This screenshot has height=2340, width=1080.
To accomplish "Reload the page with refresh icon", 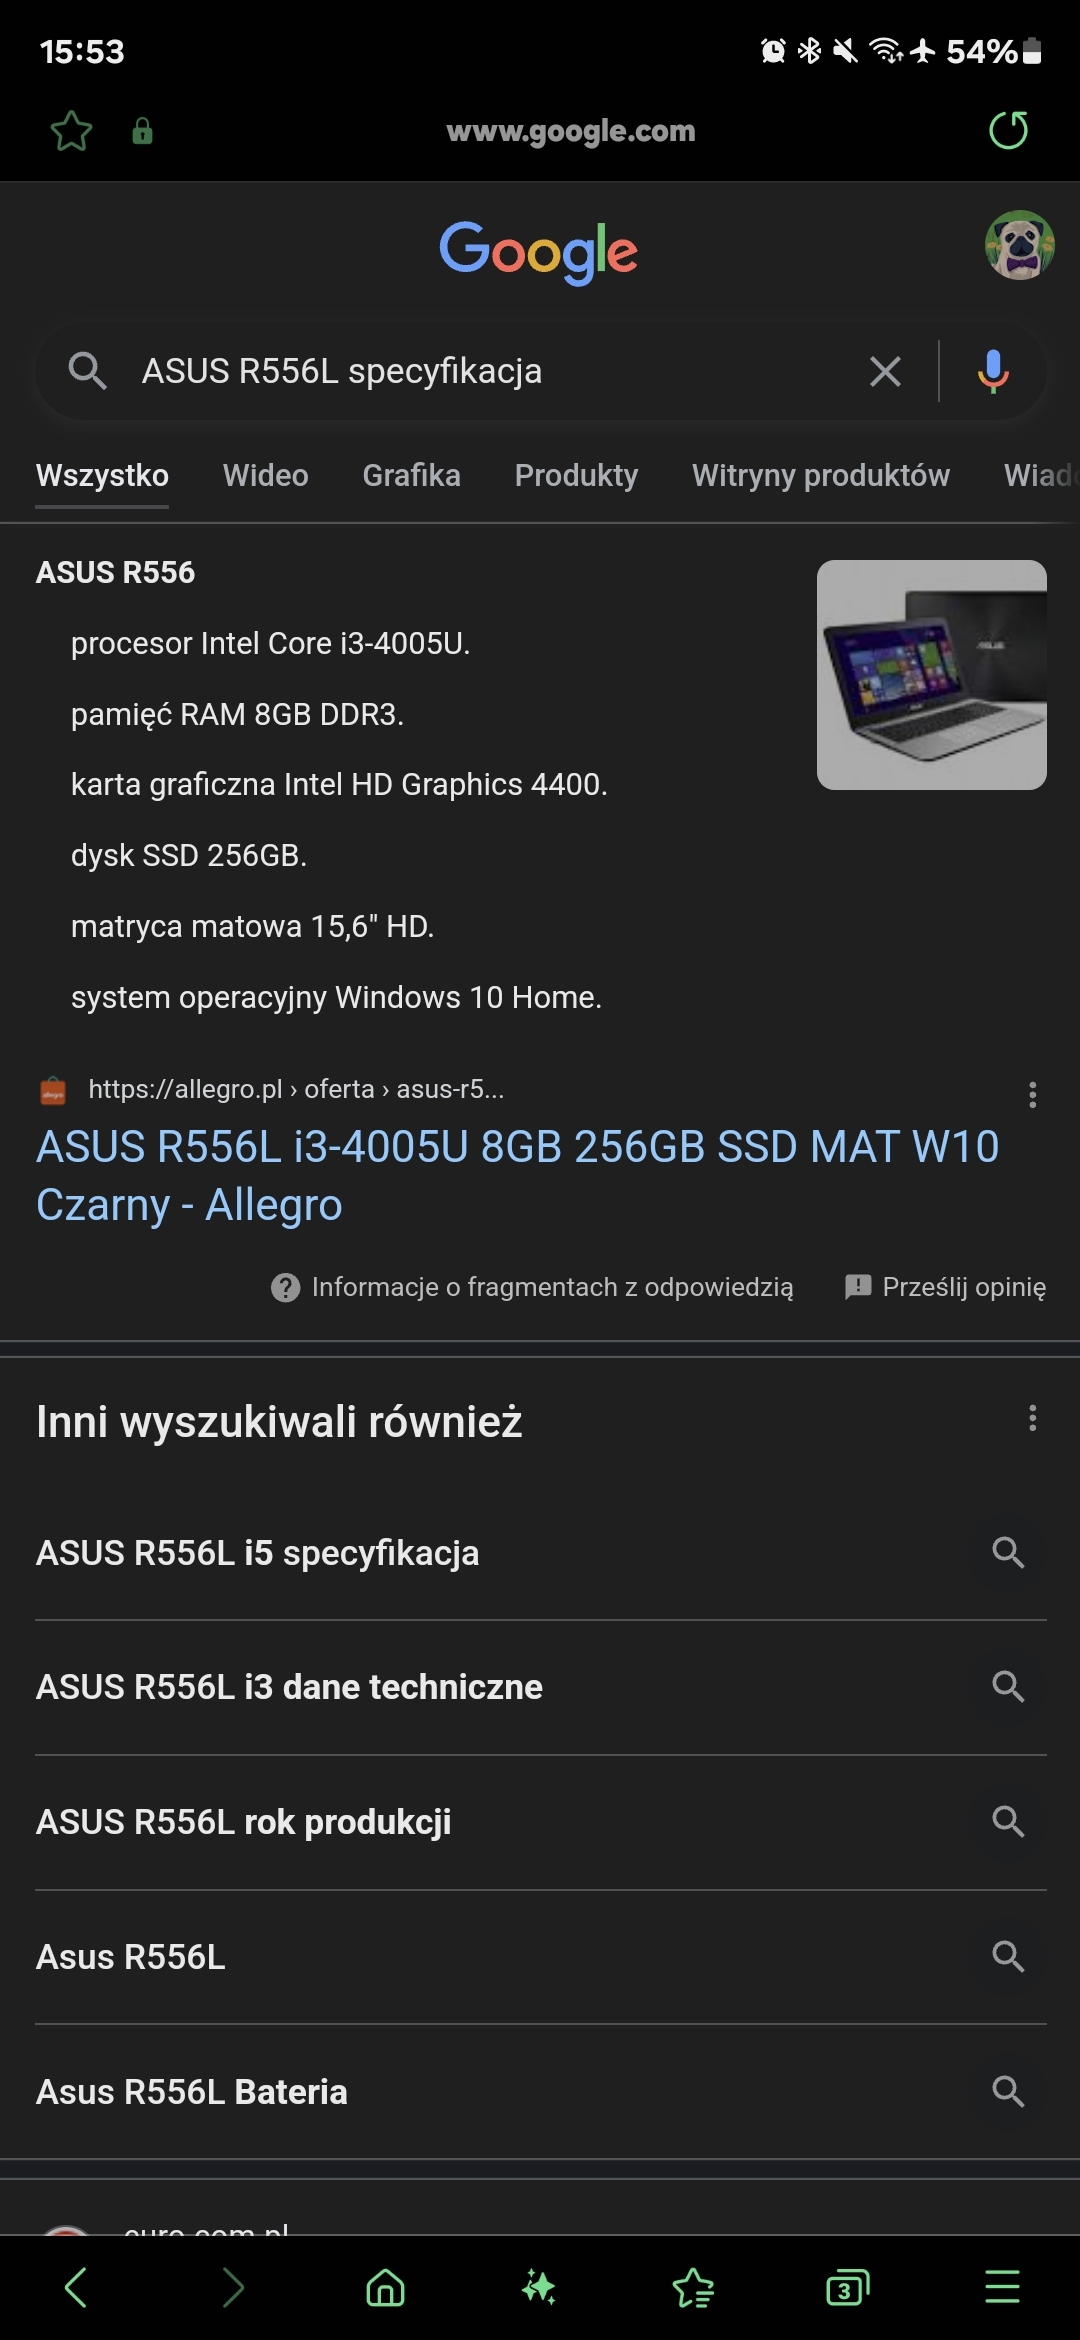I will pos(1008,130).
